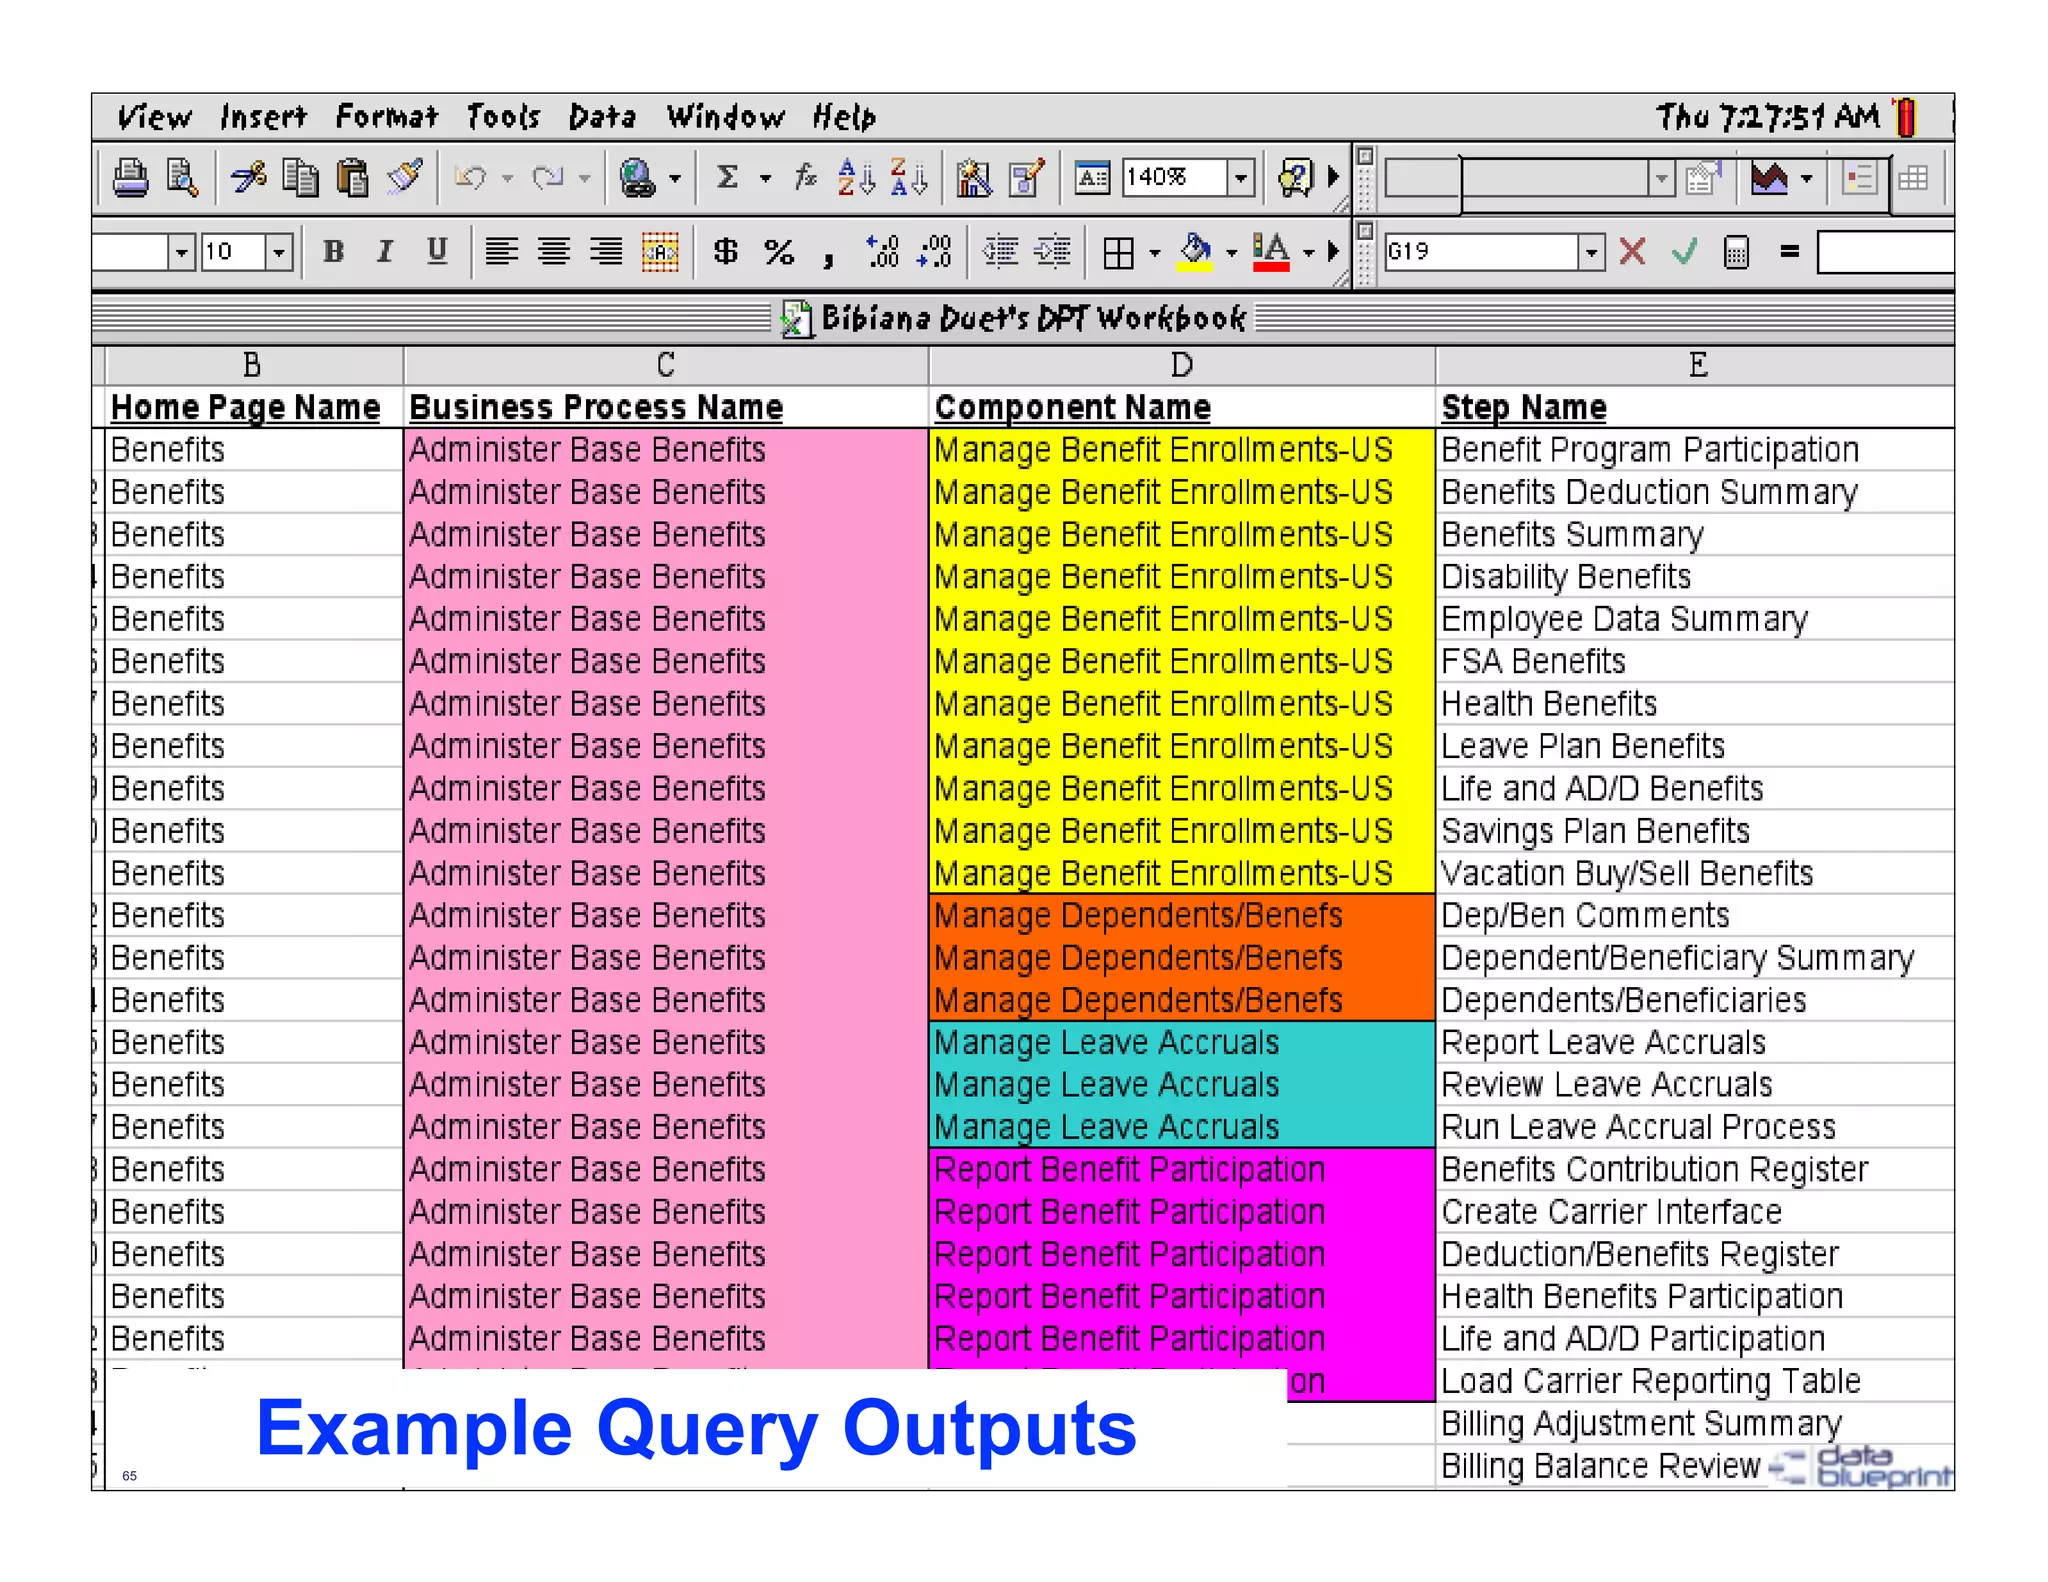Sort ascending A to Z
This screenshot has width=2048, height=1582.
coord(856,178)
